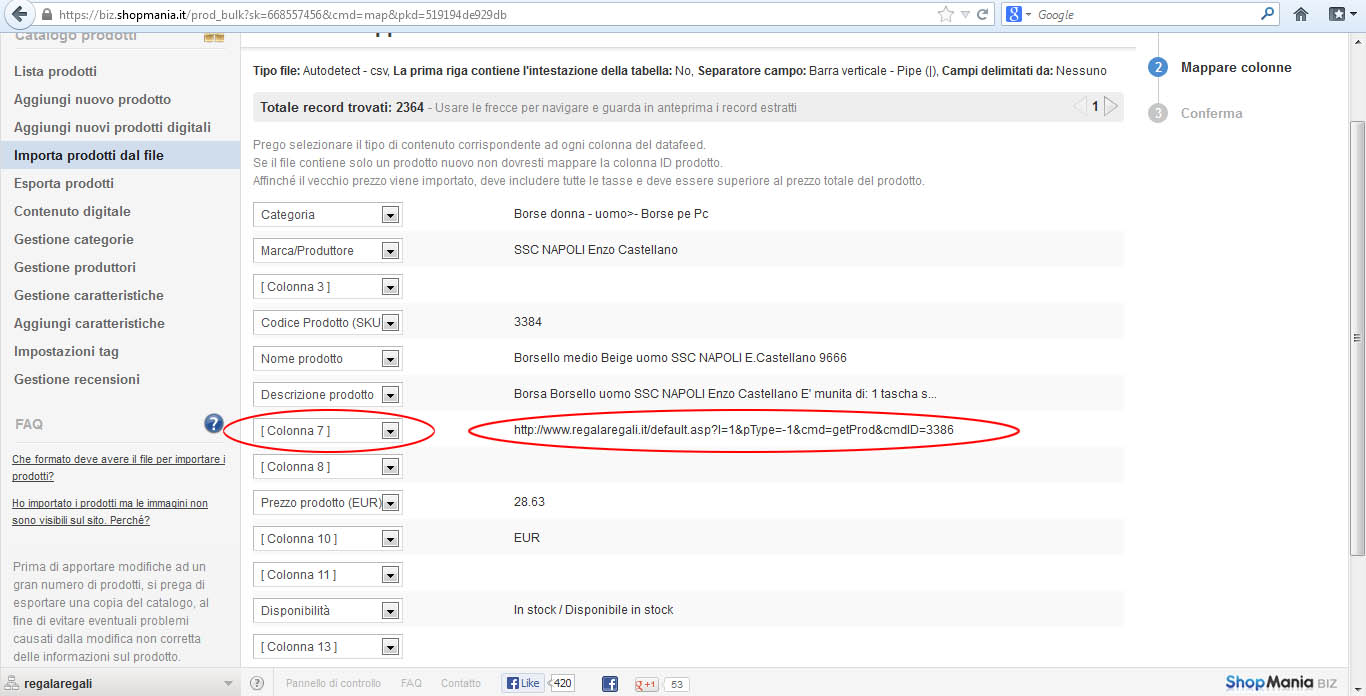Open Aggiungi caratteristiche
This screenshot has width=1366, height=696.
click(x=89, y=323)
